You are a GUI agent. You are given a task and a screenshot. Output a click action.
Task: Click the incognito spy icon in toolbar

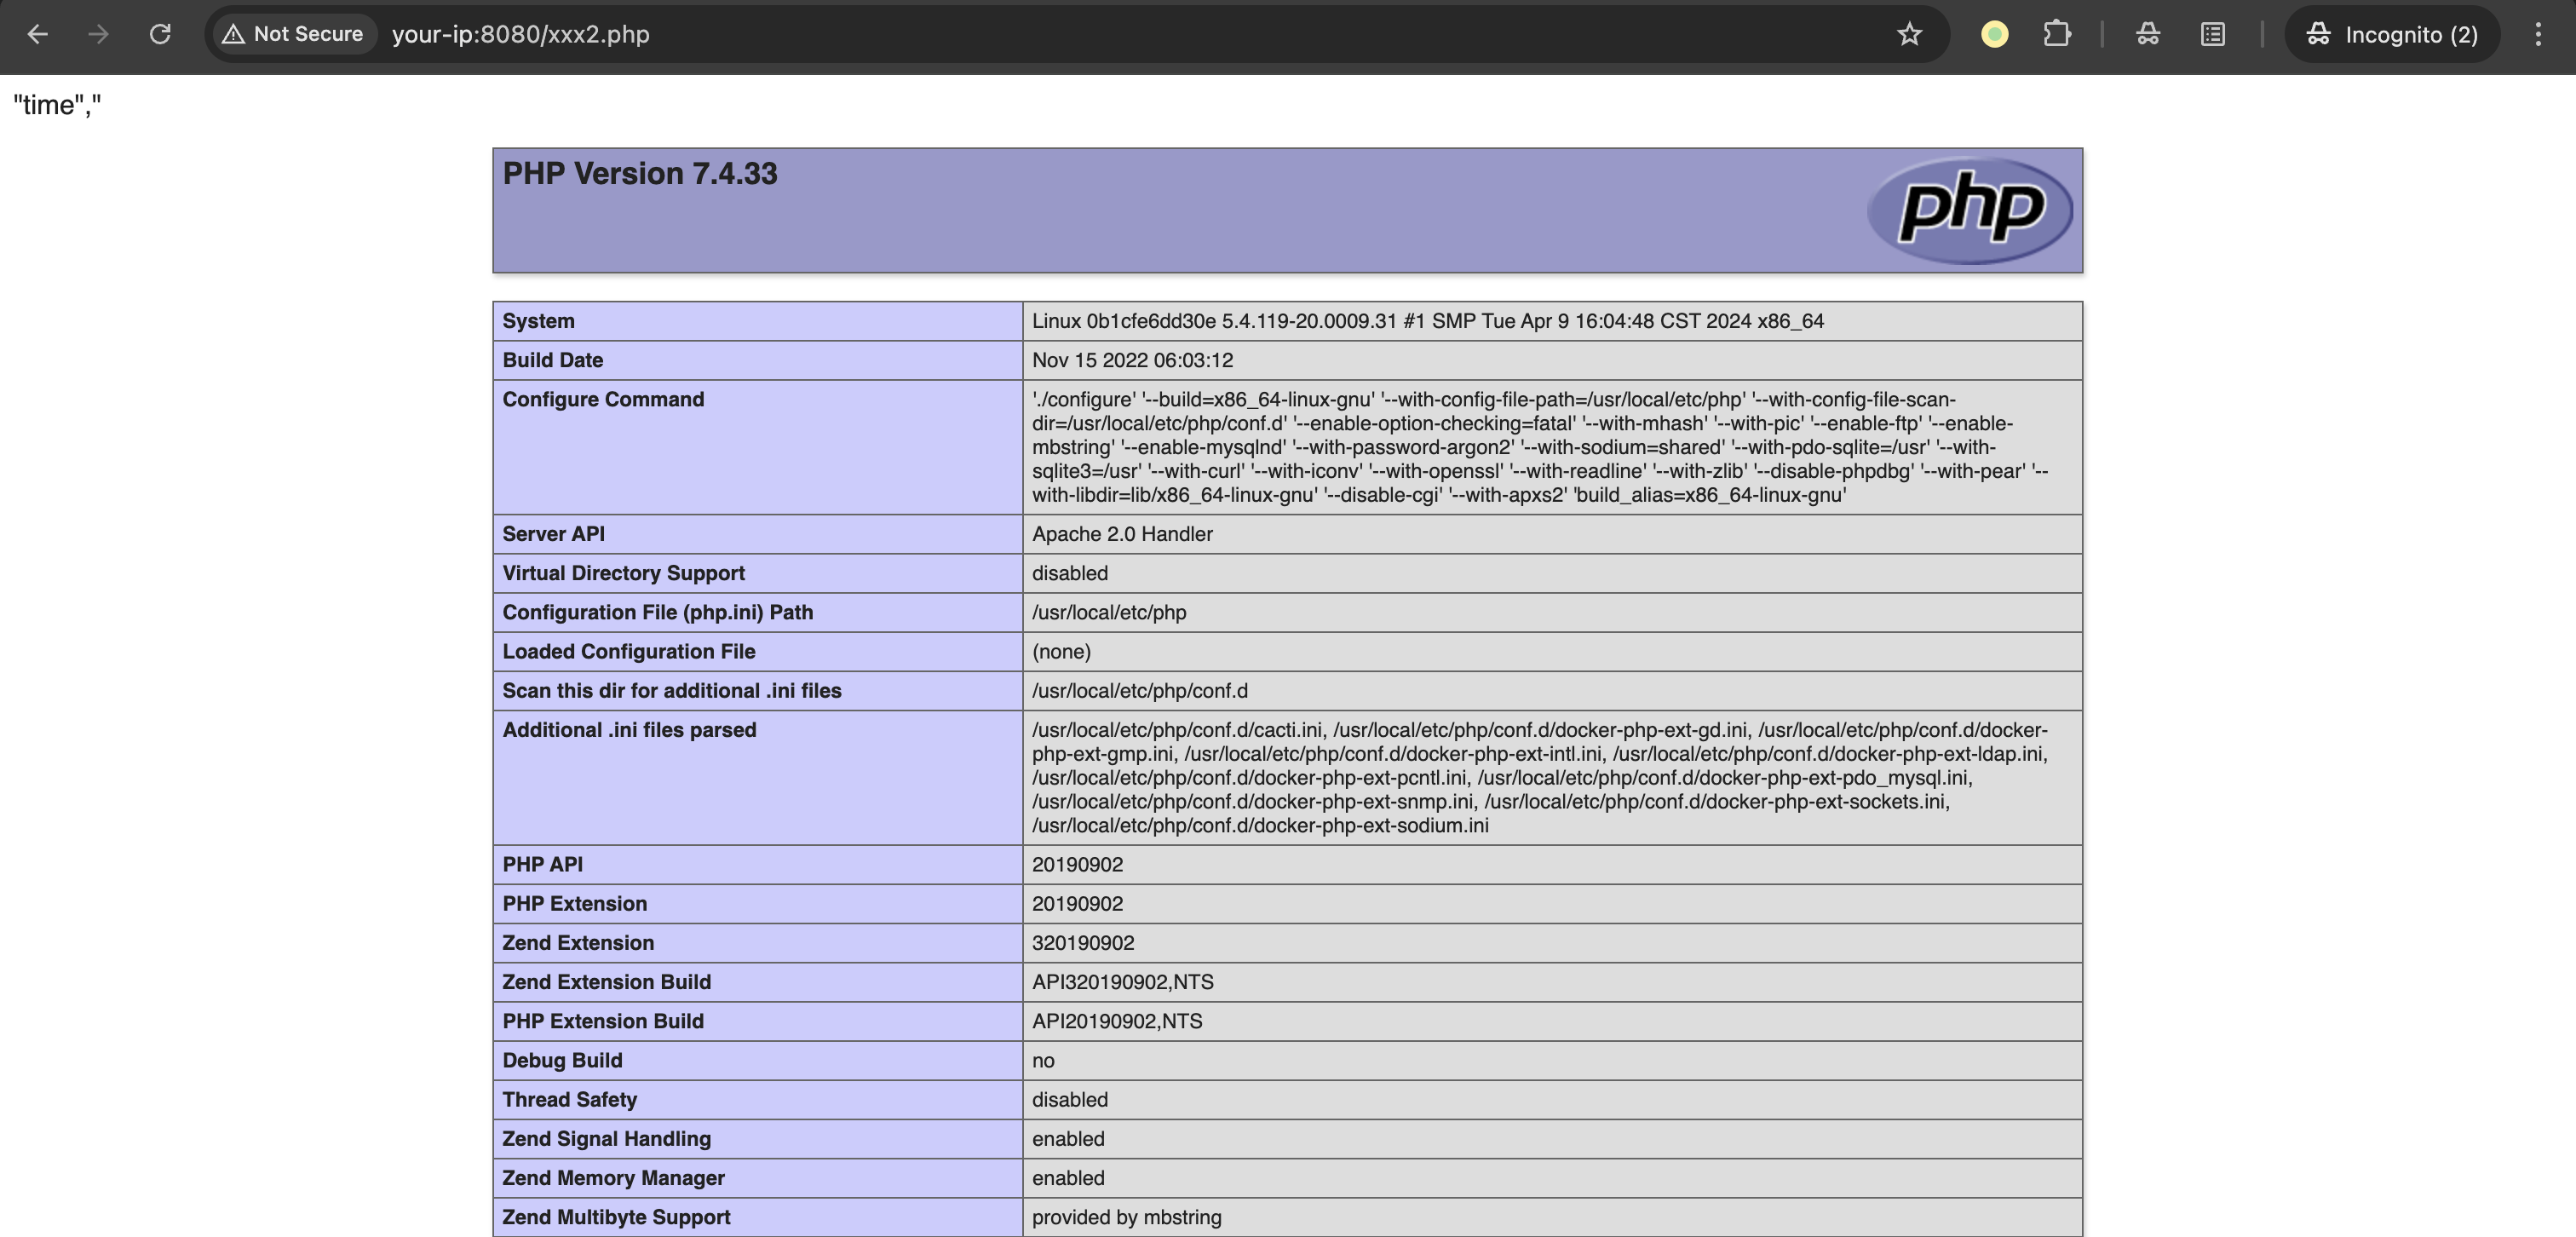(2147, 34)
